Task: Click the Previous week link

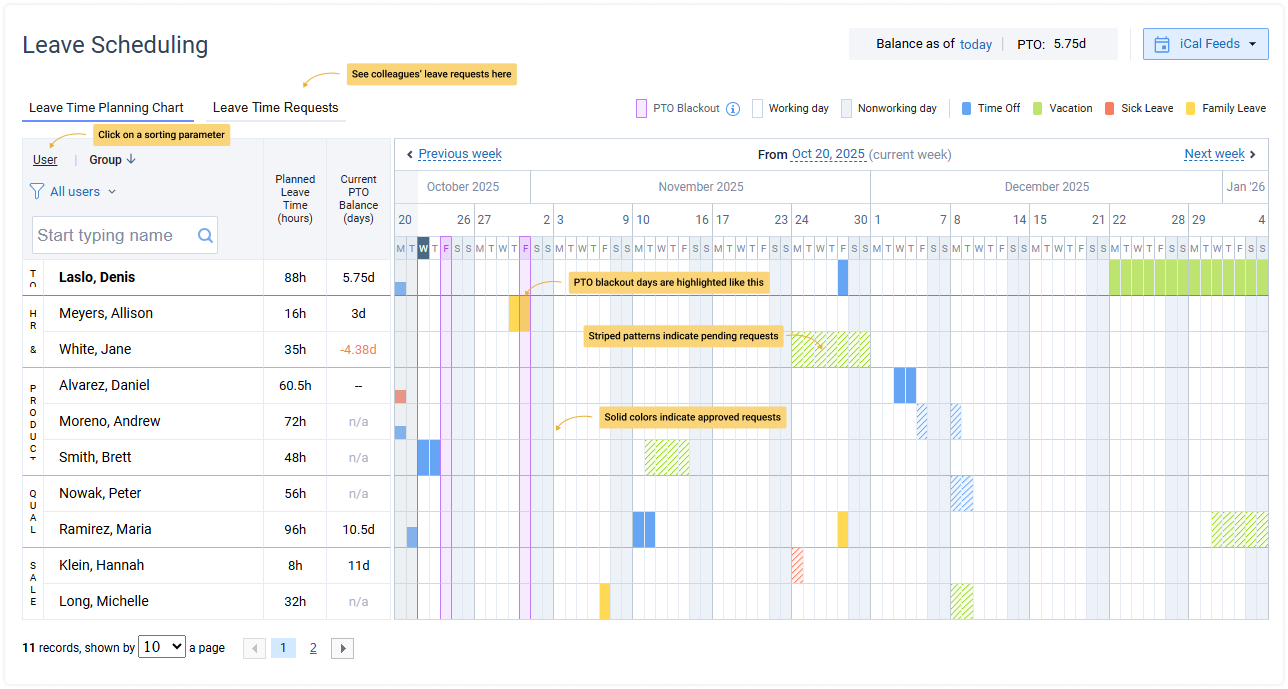Action: (x=460, y=154)
